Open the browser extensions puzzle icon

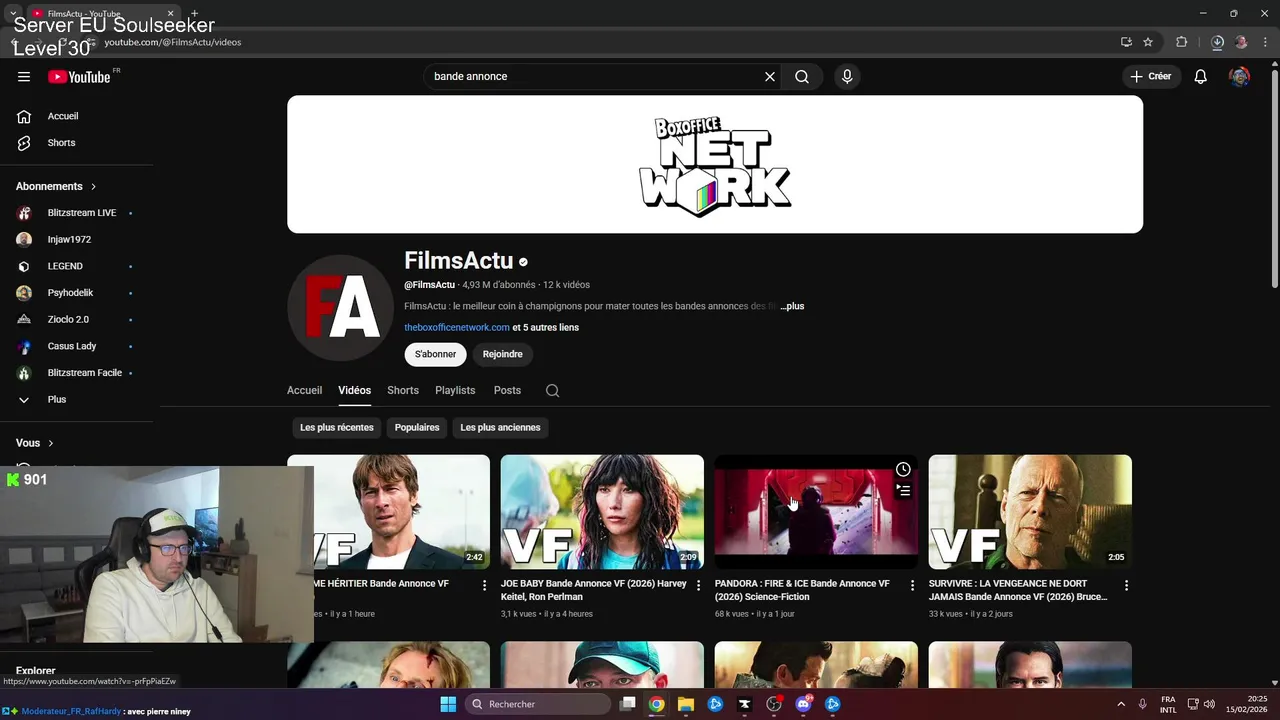(1182, 42)
